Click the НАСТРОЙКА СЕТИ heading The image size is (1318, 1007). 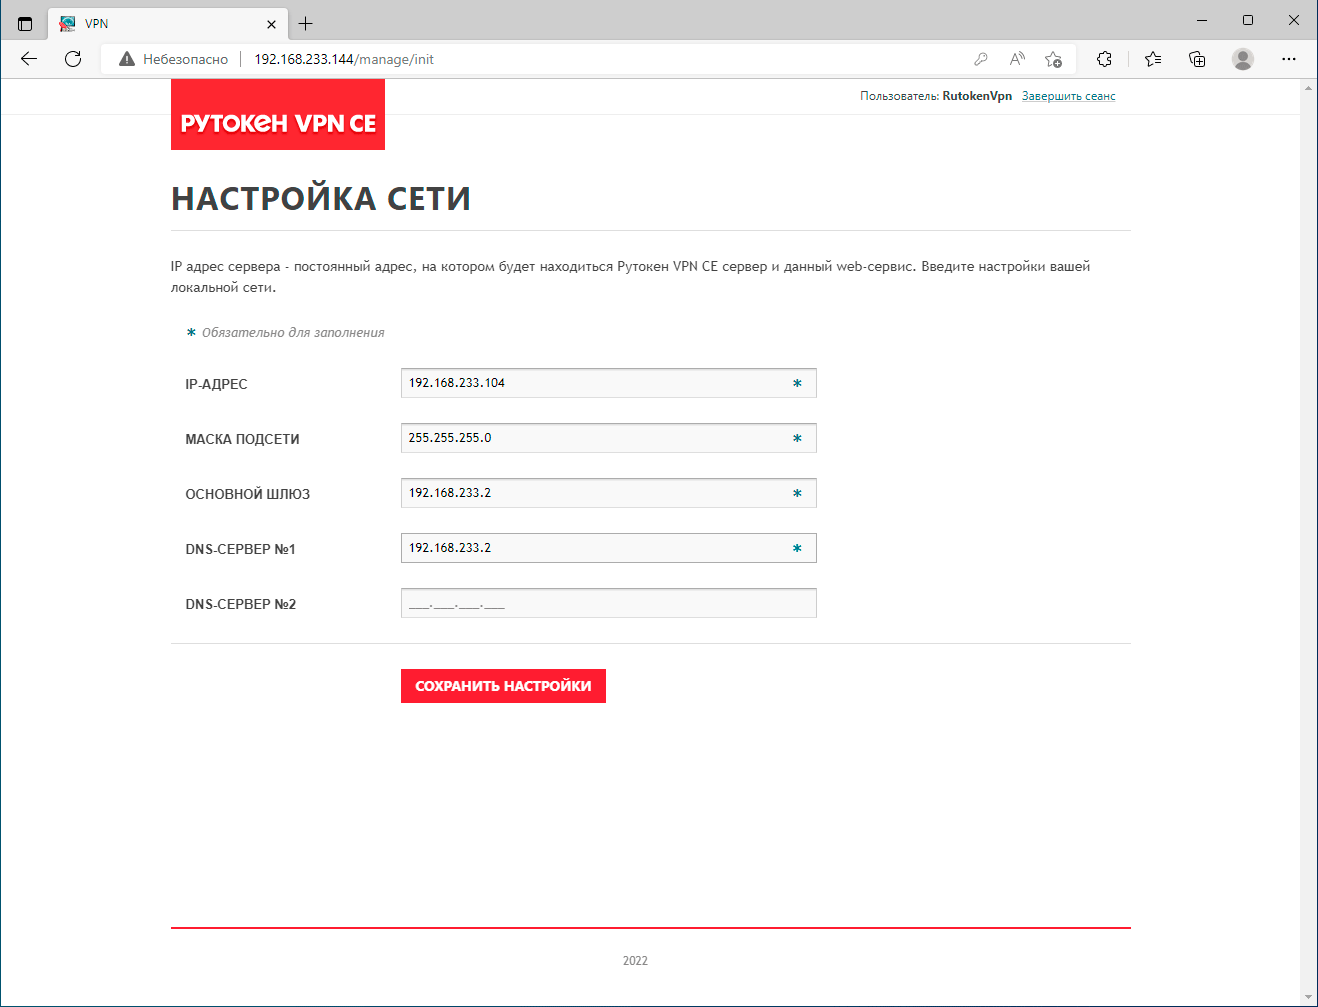pyautogui.click(x=321, y=198)
